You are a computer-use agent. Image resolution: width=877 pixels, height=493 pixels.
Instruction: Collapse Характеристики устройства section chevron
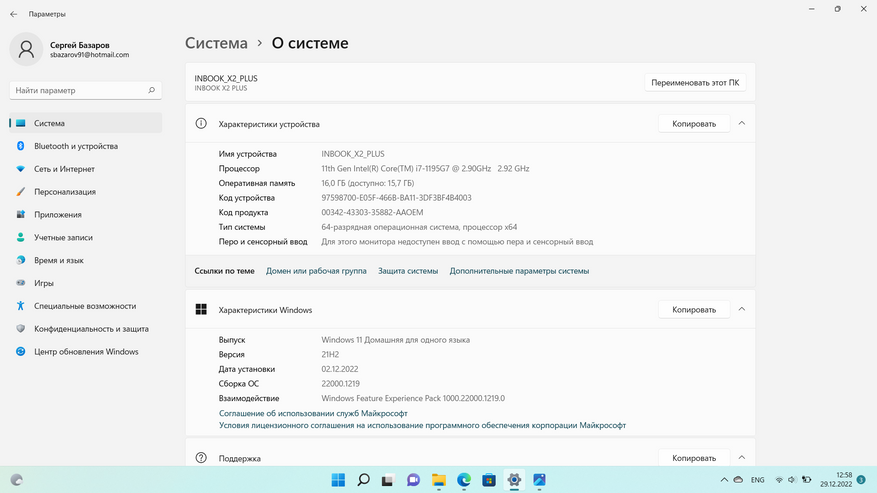742,123
